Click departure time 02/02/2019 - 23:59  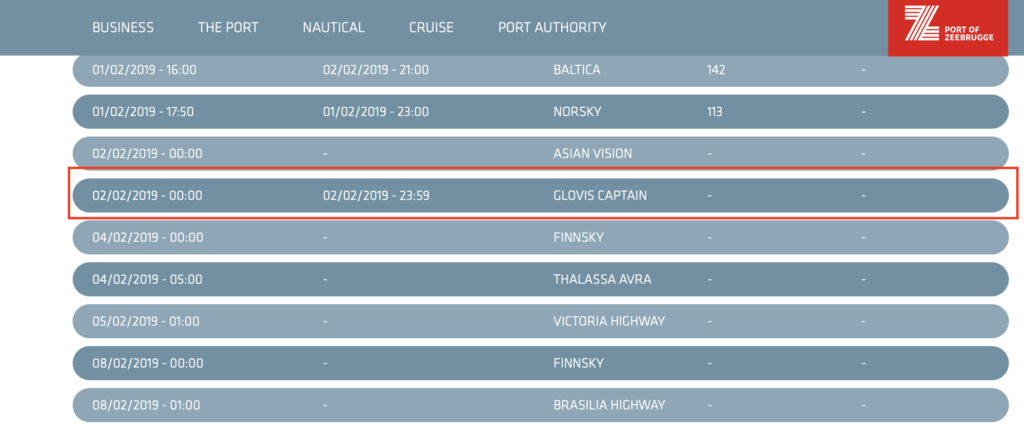point(376,195)
